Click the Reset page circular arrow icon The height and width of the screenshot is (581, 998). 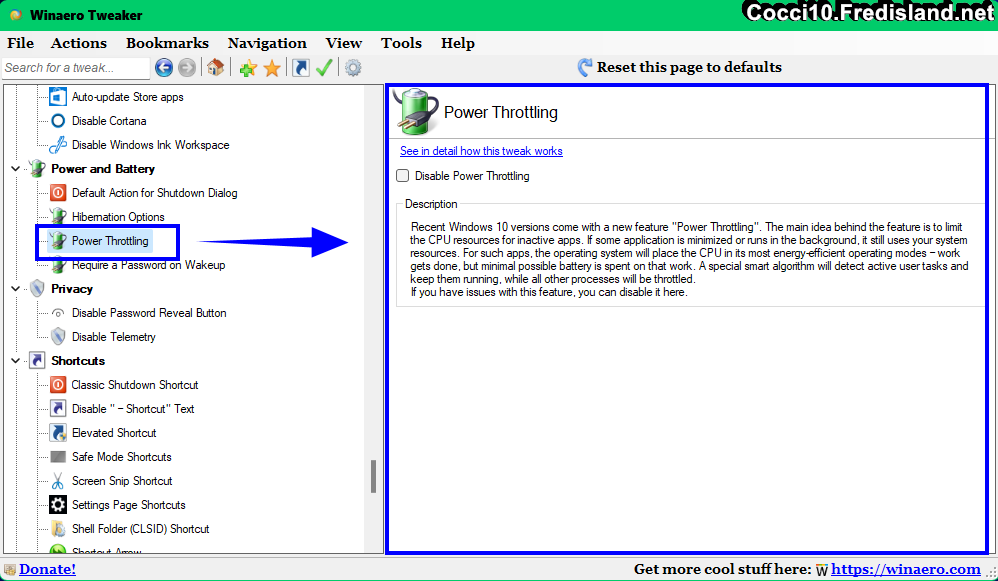(584, 67)
